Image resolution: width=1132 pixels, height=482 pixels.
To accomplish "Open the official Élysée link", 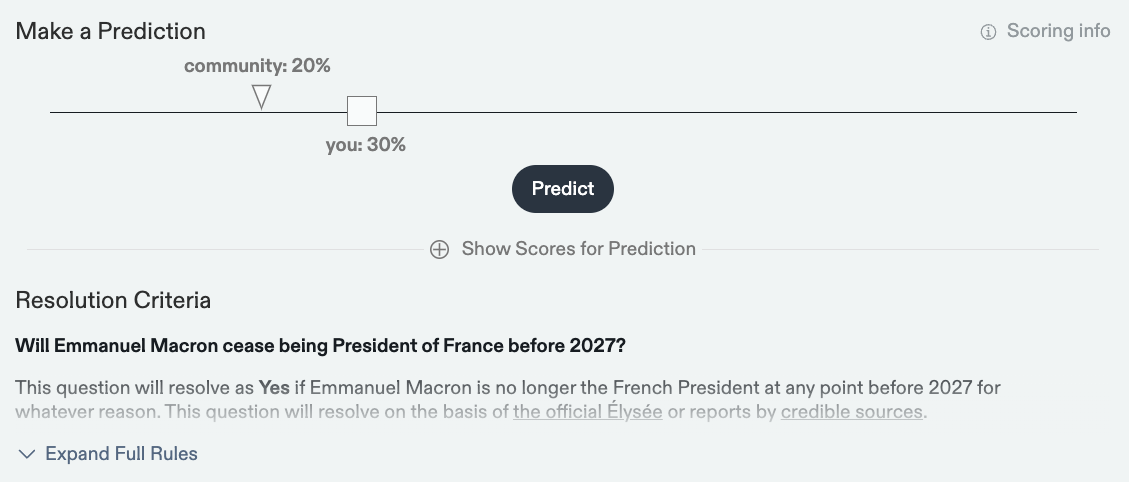I will coord(587,411).
